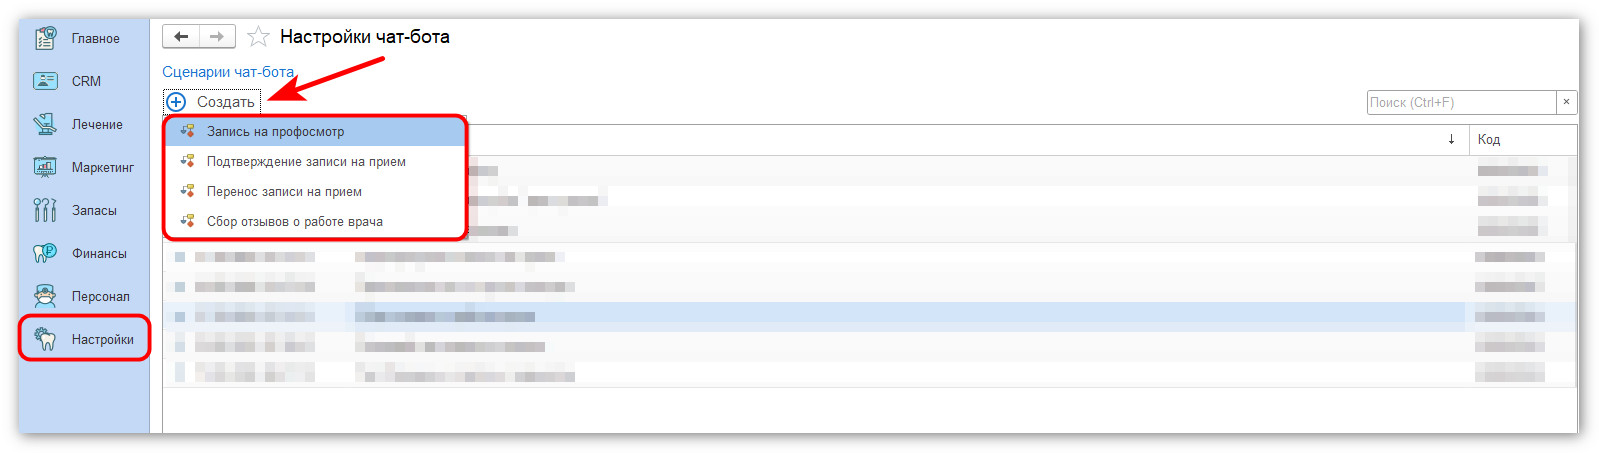Viewport: 1599px width, 453px height.
Task: Open the Лечение sidebar icon
Action: [45, 124]
